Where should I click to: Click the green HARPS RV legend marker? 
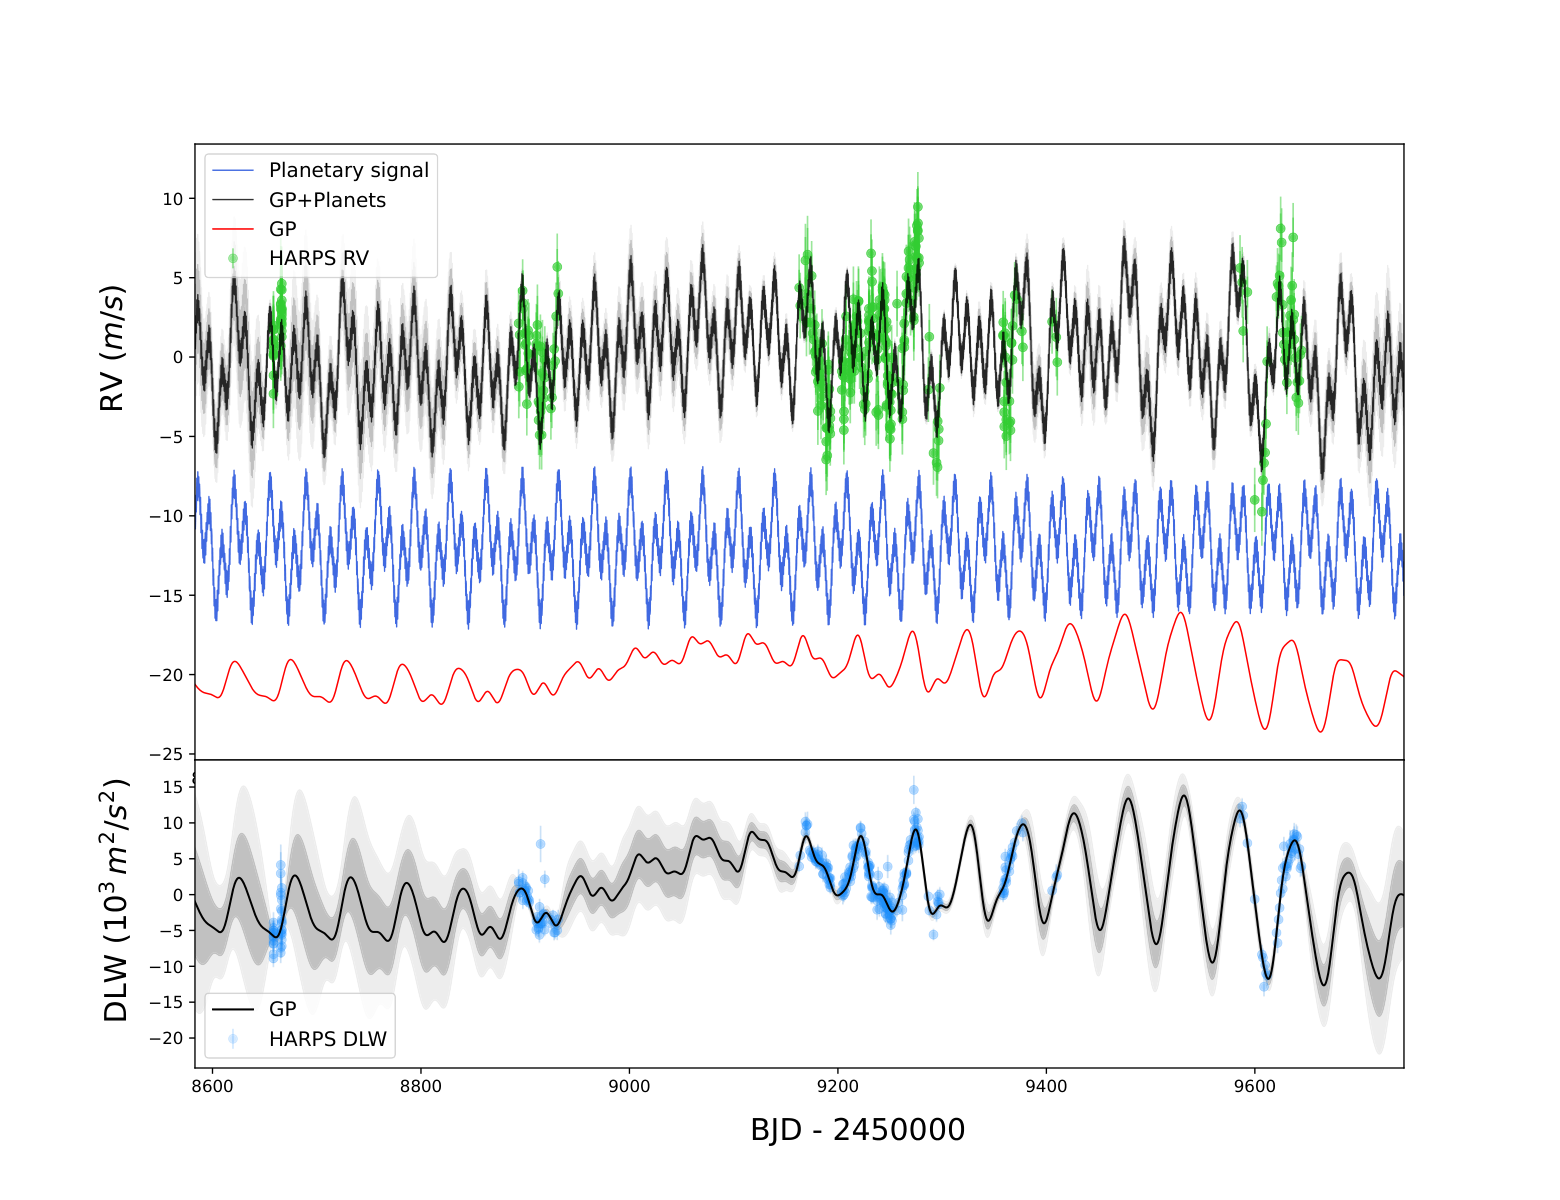(x=233, y=258)
